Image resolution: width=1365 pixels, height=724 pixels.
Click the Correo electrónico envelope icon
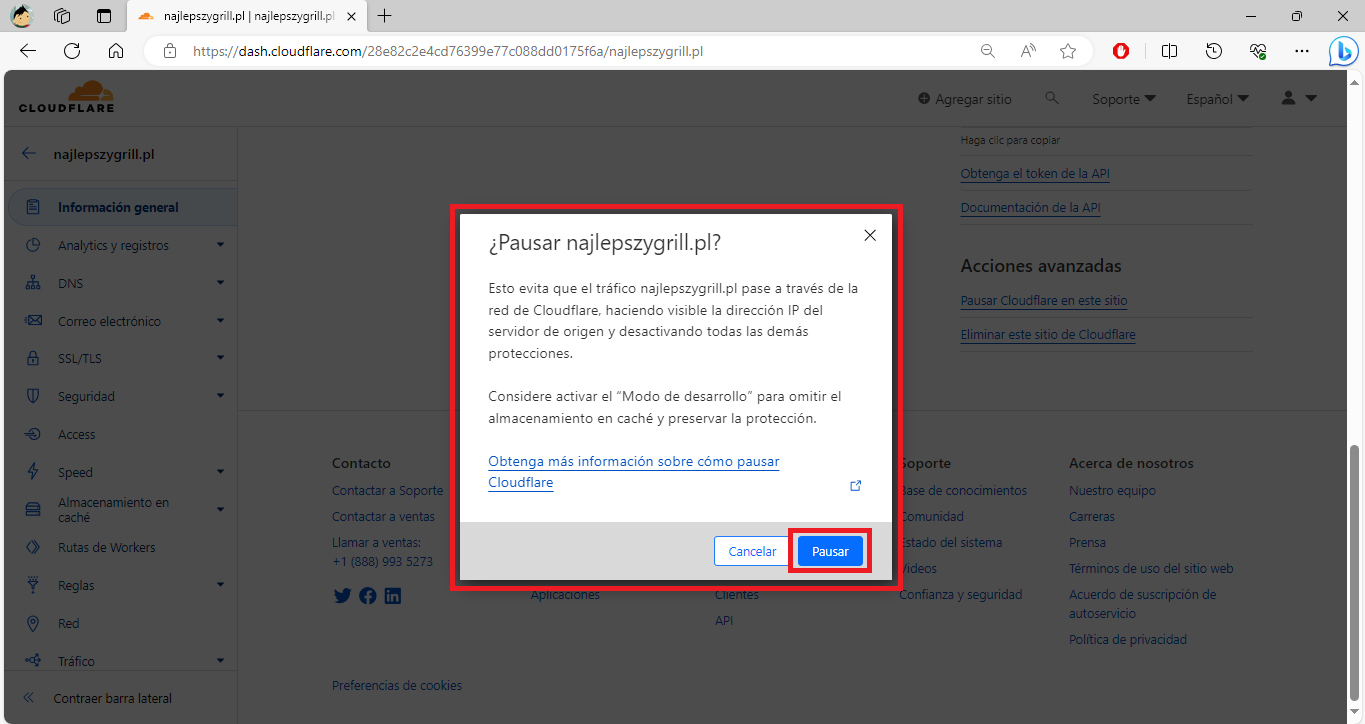(x=33, y=321)
